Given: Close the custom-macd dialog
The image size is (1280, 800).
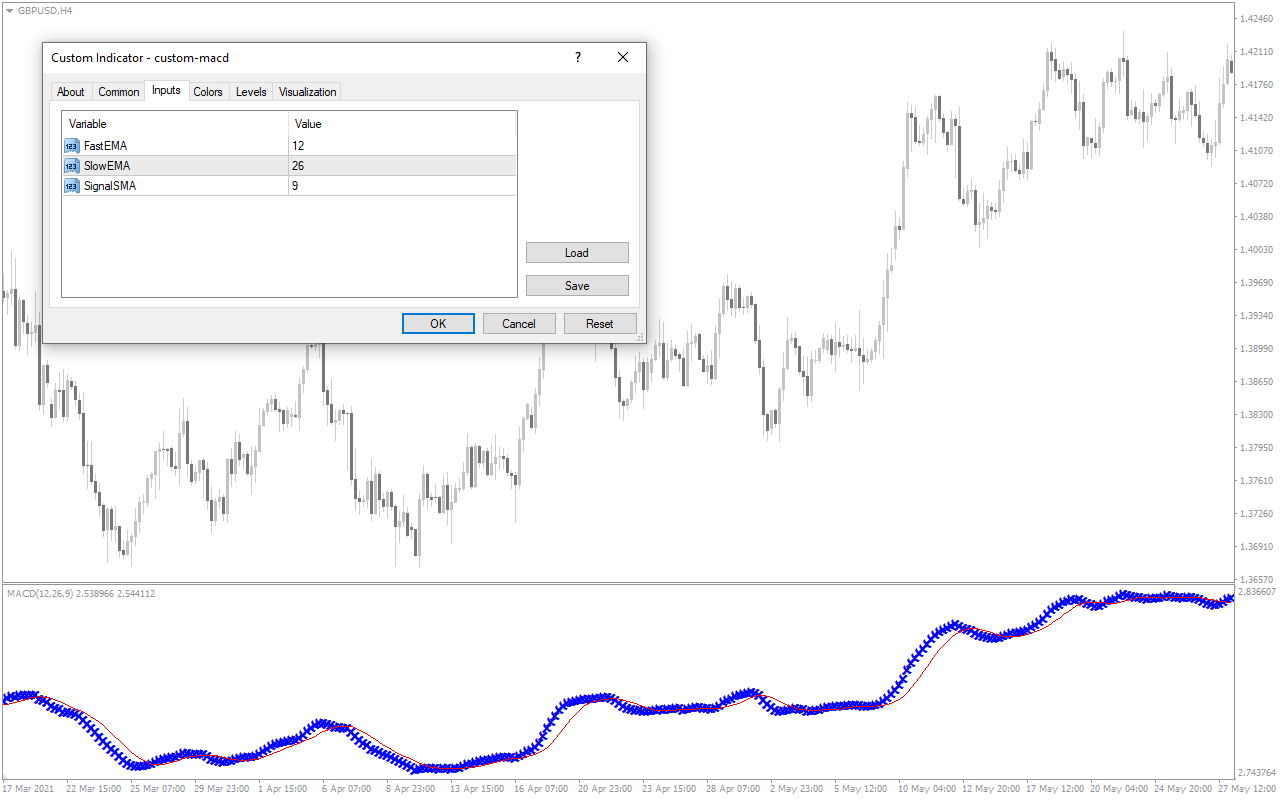Looking at the screenshot, I should (x=623, y=58).
